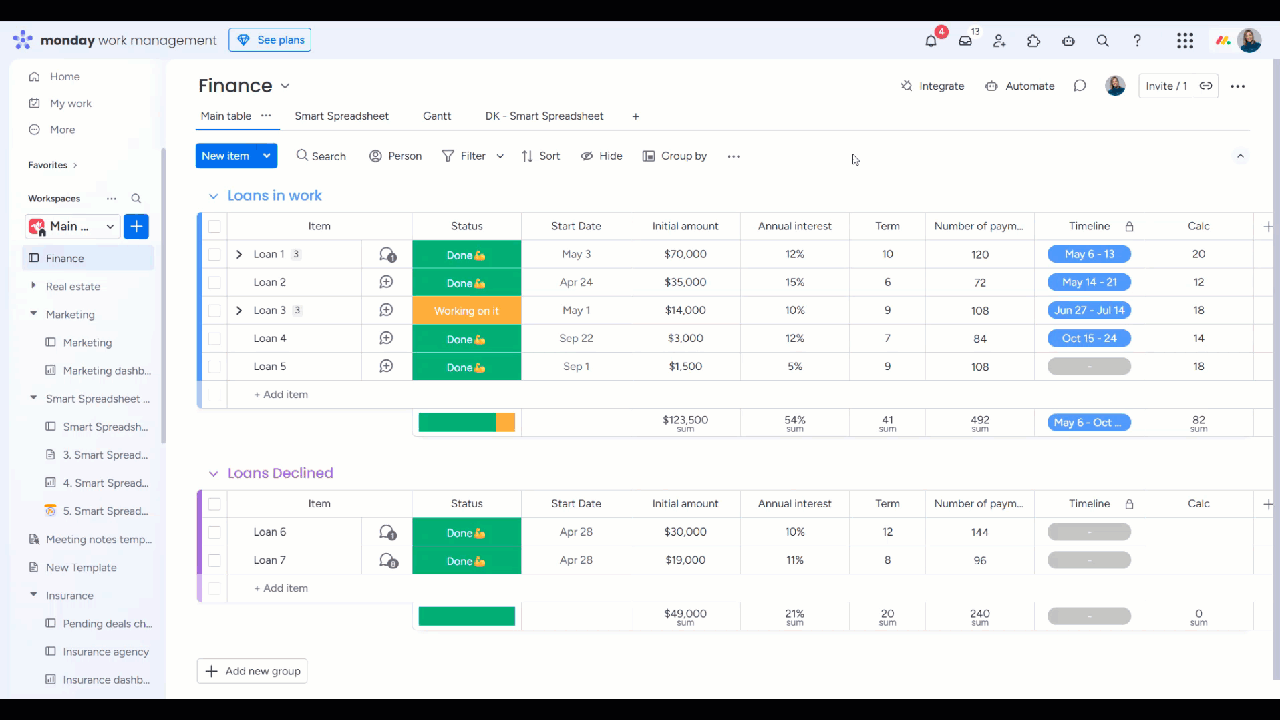Open the products switcher grid icon
This screenshot has height=720, width=1280.
(1185, 41)
